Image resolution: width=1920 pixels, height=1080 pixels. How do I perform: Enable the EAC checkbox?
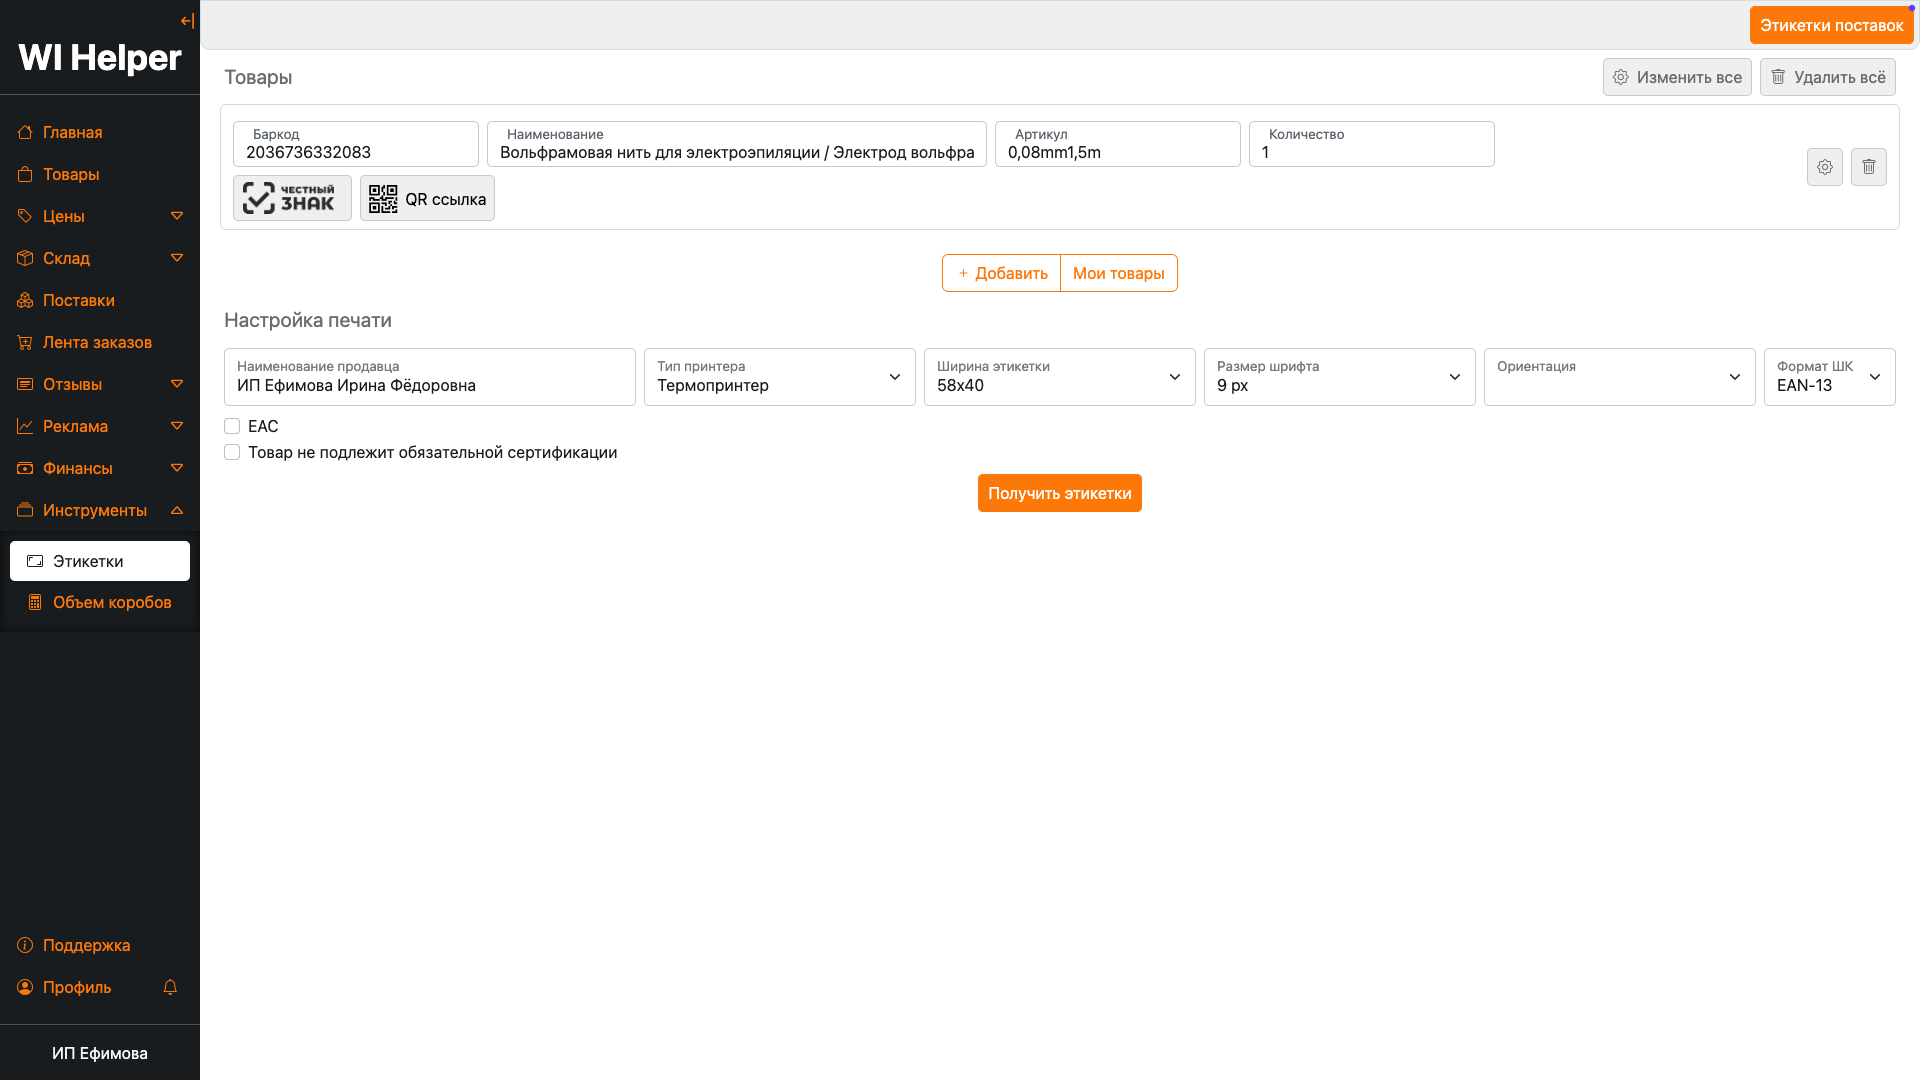[x=232, y=426]
